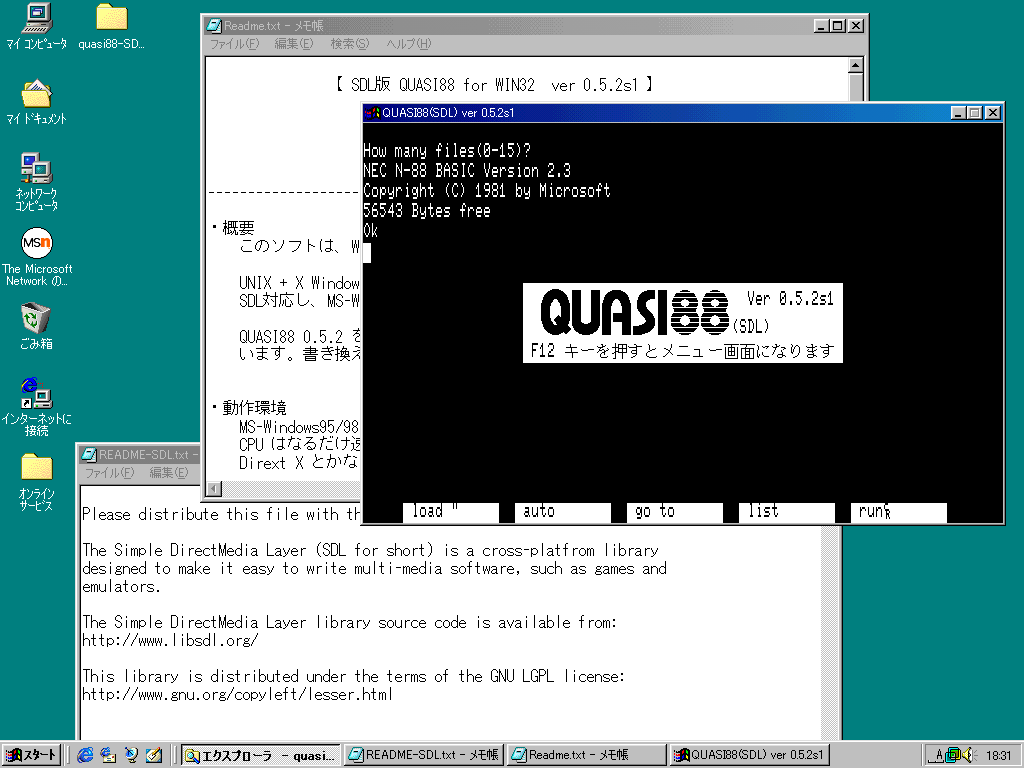Switch to README-SDL.txt - メモ帳 taskbar button
Viewport: 1024px width, 768px height.
coord(423,755)
